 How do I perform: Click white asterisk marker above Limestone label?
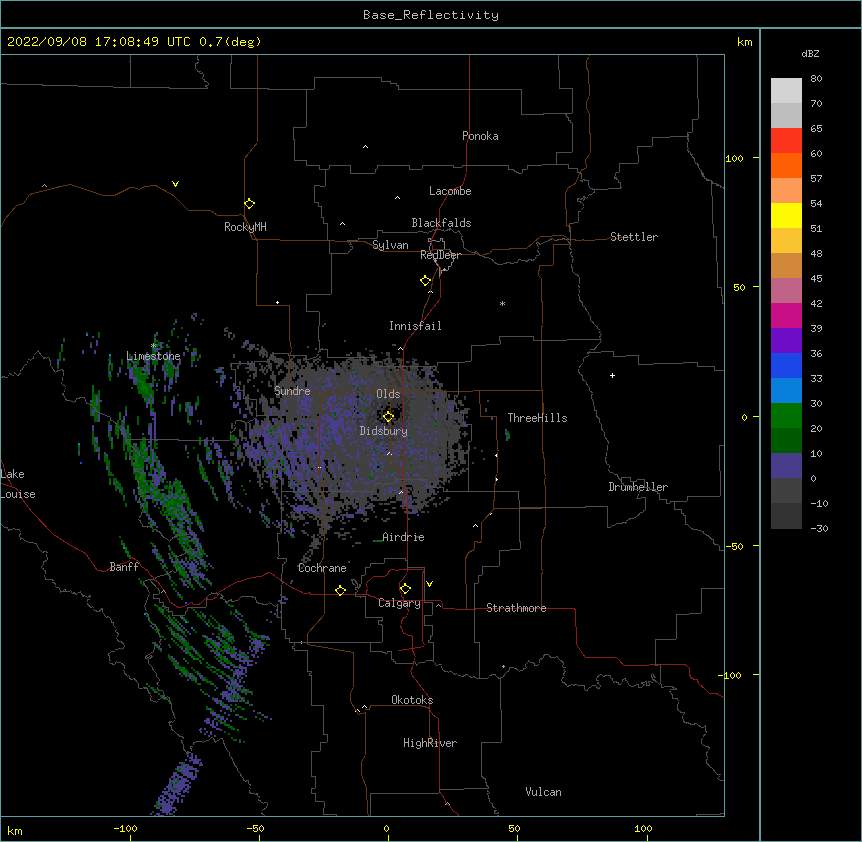(x=154, y=346)
